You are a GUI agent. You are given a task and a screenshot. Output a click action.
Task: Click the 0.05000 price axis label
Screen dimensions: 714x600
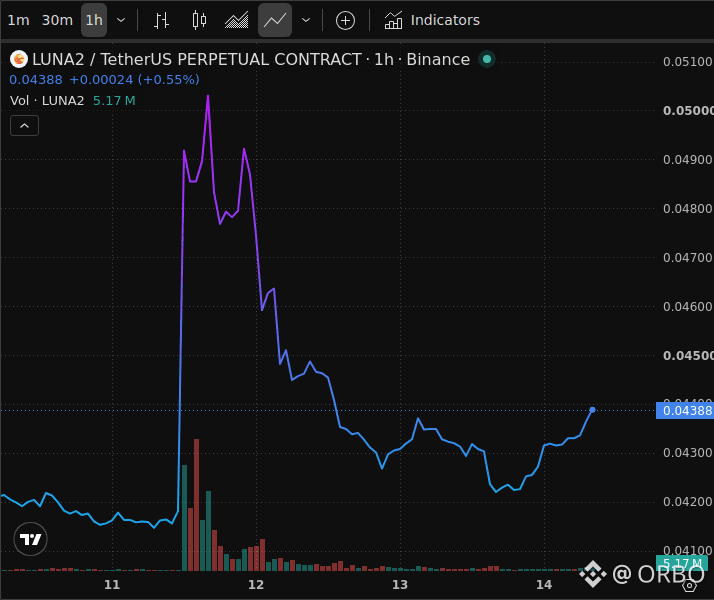coord(688,111)
